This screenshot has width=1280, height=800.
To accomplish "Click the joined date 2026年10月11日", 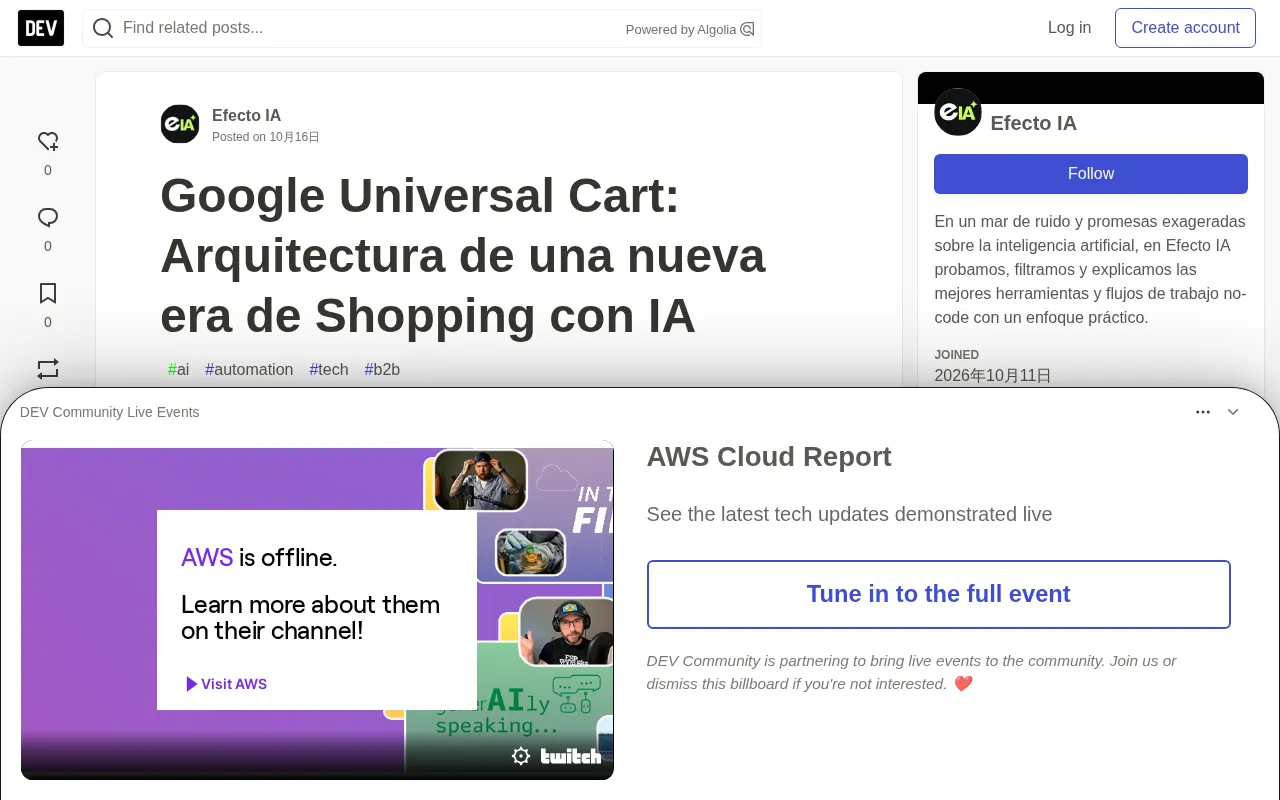I will [x=993, y=376].
